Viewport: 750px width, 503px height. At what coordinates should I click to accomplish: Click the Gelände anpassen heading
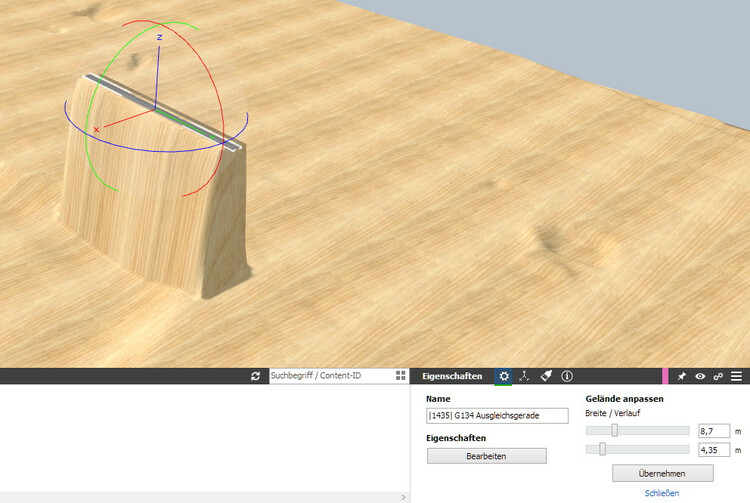tap(624, 399)
